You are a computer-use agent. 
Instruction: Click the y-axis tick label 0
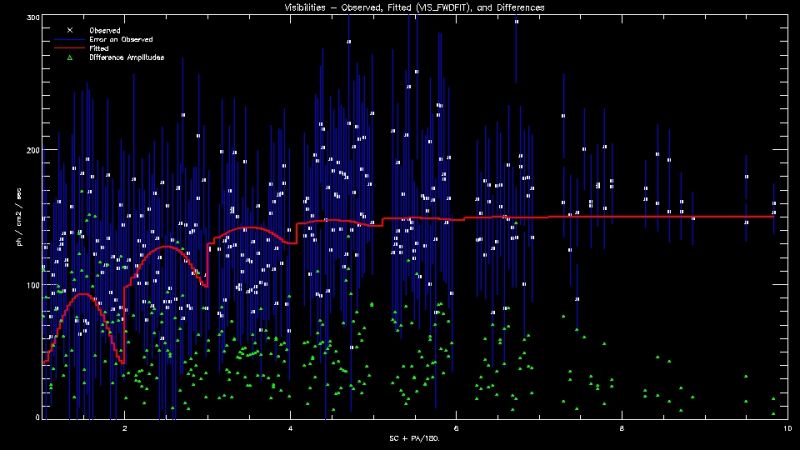coord(37,417)
